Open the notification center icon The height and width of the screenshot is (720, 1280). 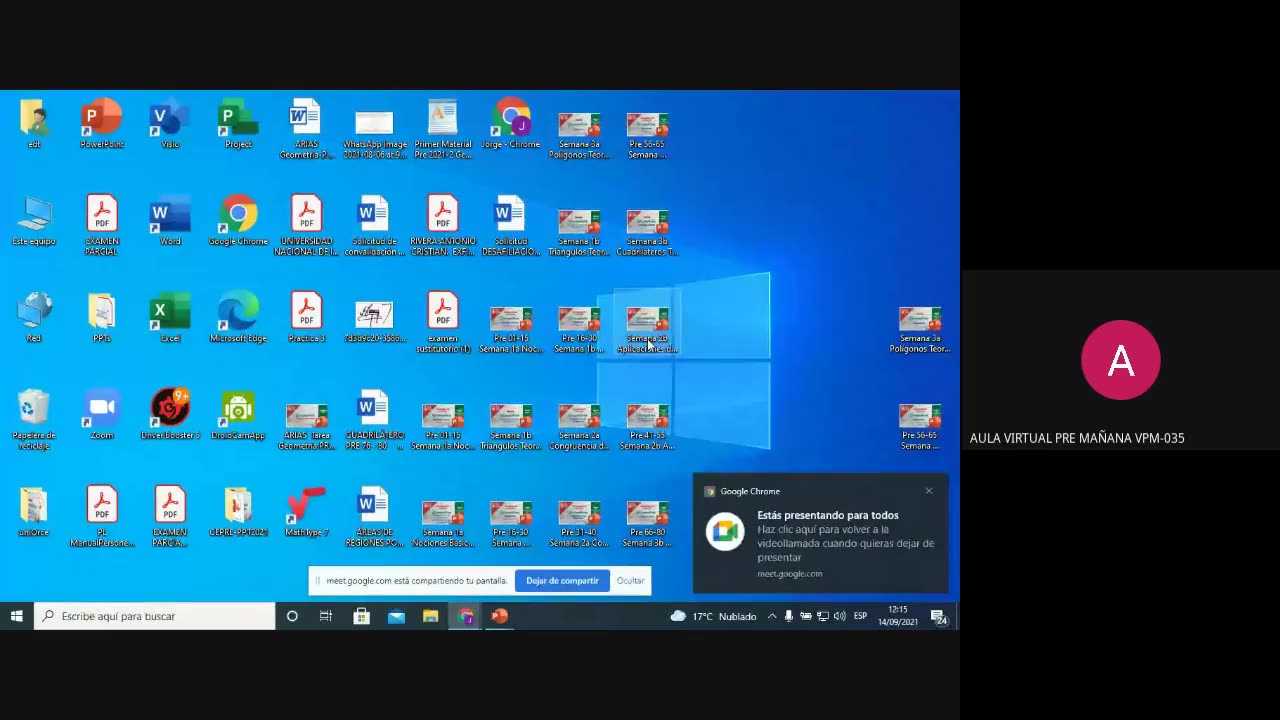click(x=939, y=616)
